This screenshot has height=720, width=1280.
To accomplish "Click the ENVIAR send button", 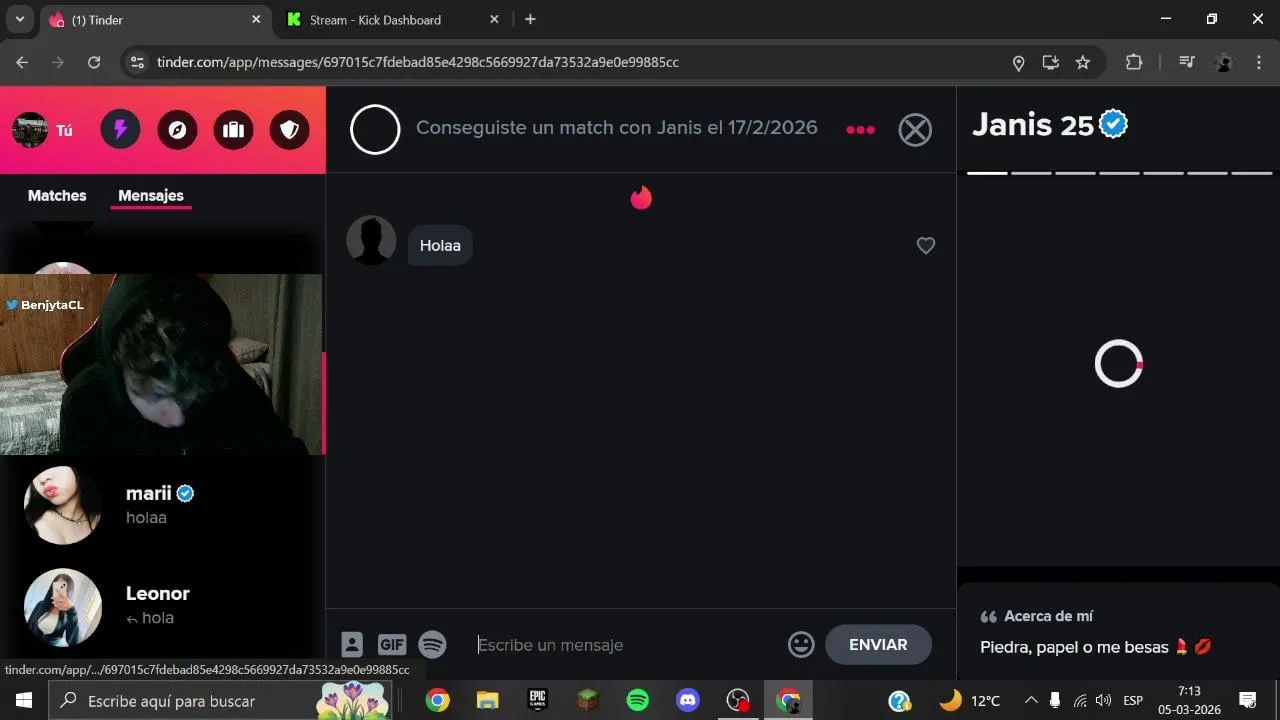I will coord(878,645).
